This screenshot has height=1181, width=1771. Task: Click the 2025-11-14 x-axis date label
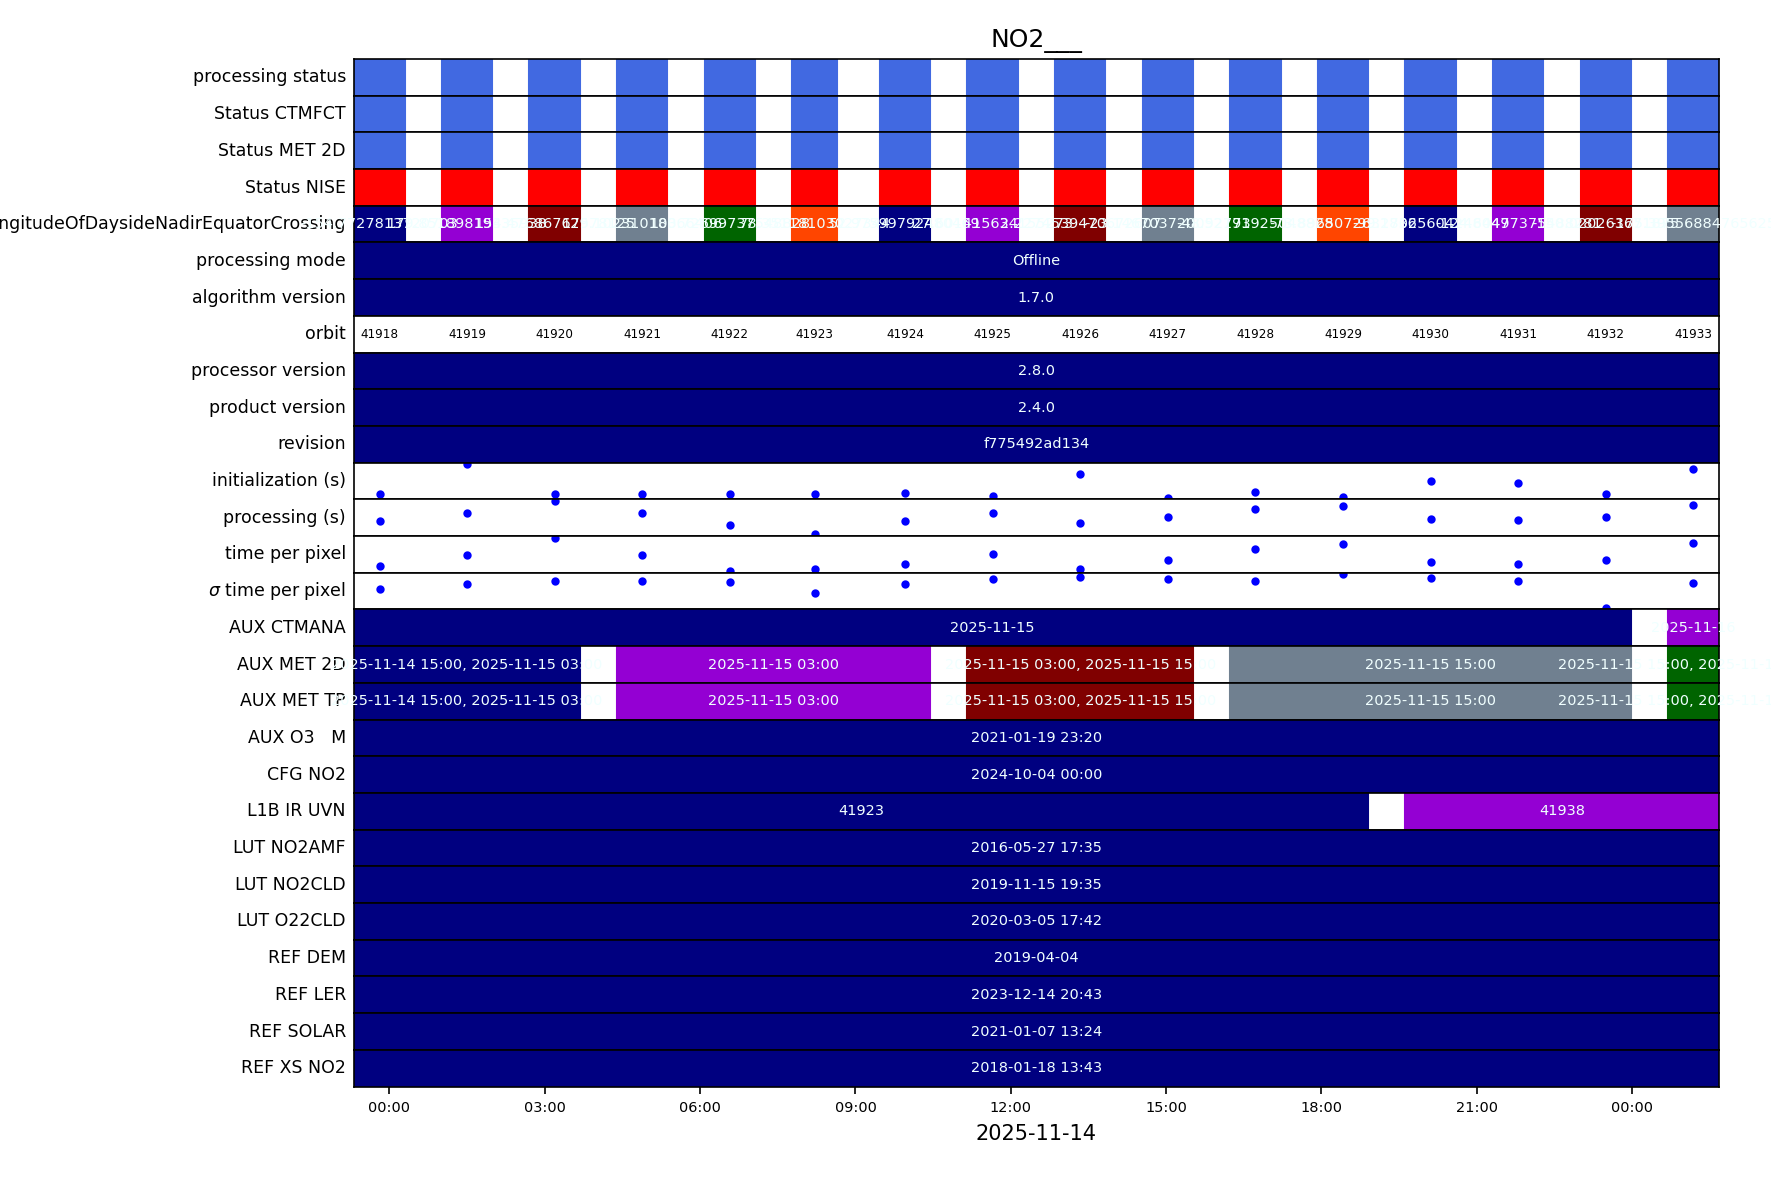(1035, 1133)
